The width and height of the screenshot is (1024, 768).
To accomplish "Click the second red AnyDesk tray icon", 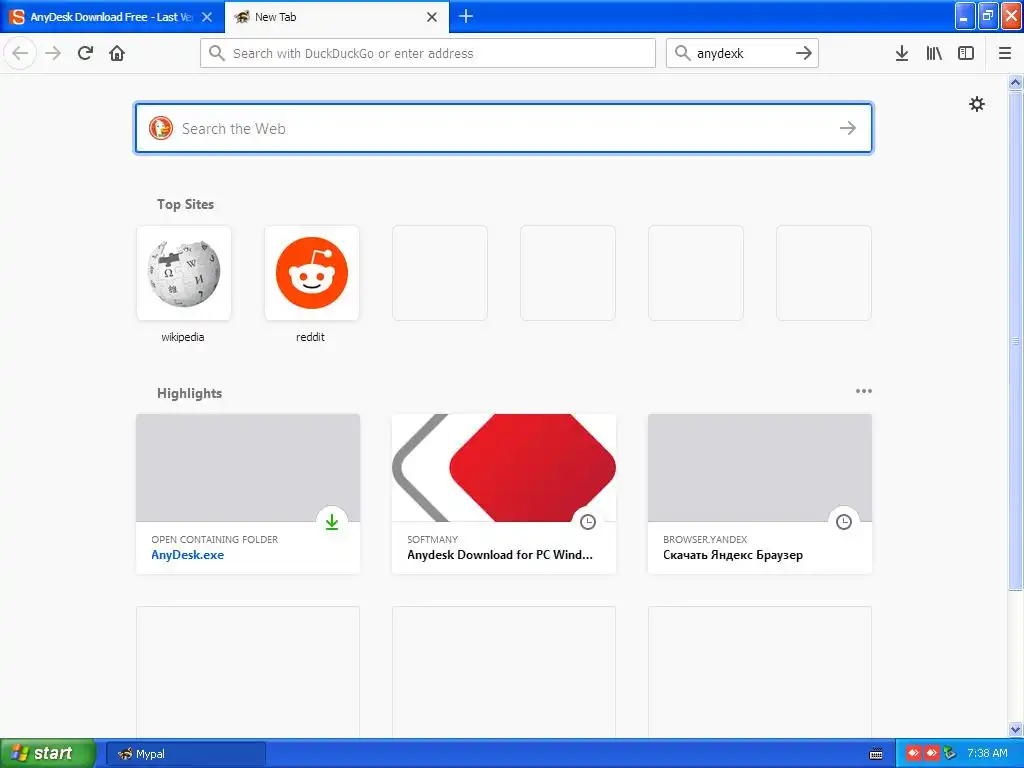I will tap(931, 754).
